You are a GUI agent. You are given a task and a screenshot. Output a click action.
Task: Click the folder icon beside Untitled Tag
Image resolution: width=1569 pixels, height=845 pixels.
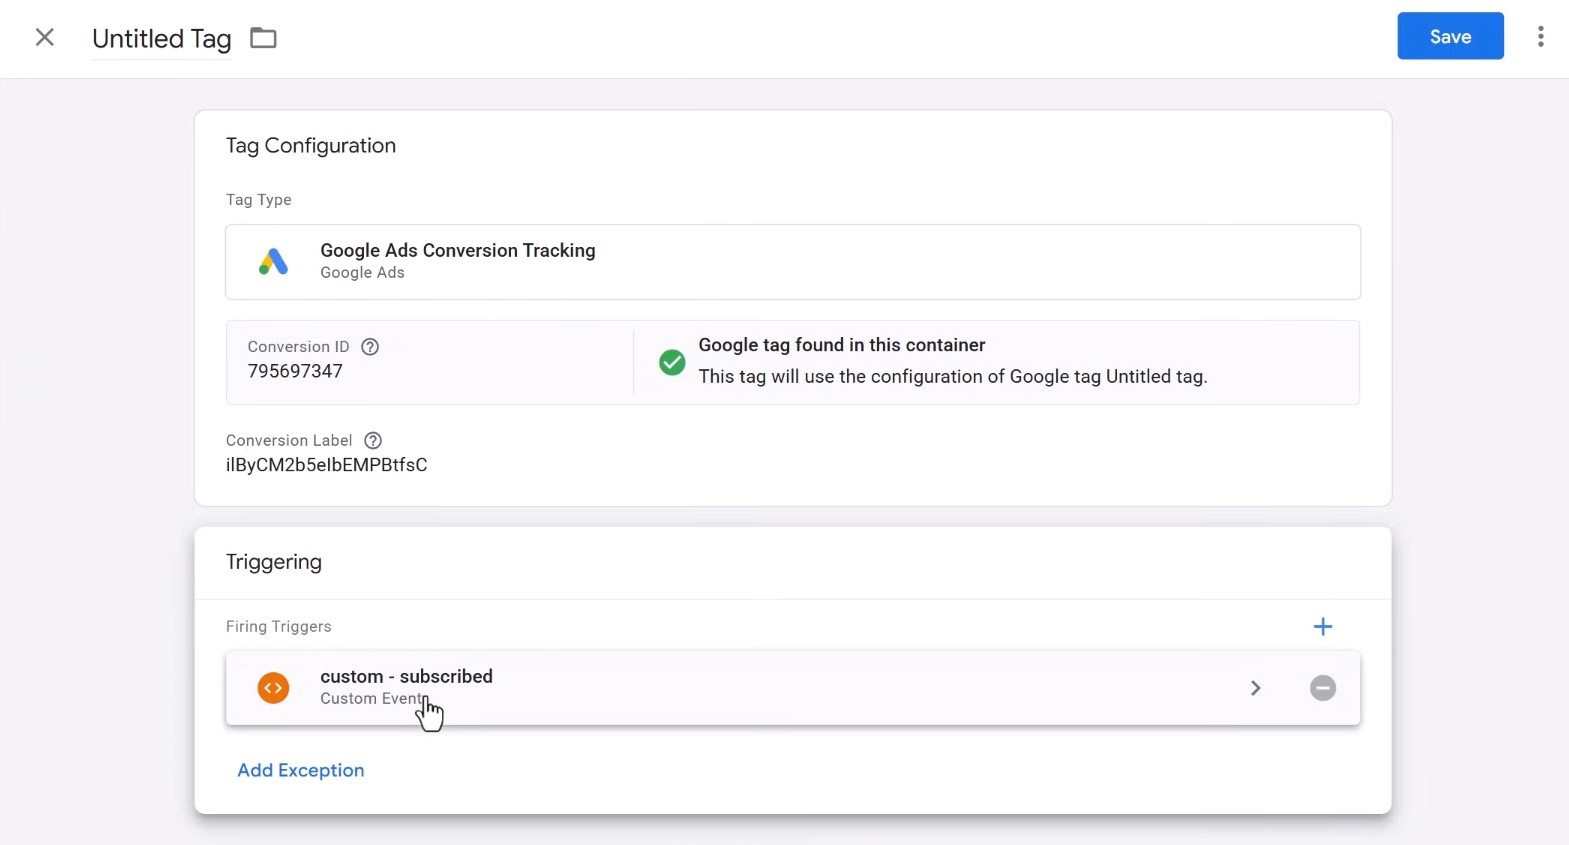click(x=263, y=38)
